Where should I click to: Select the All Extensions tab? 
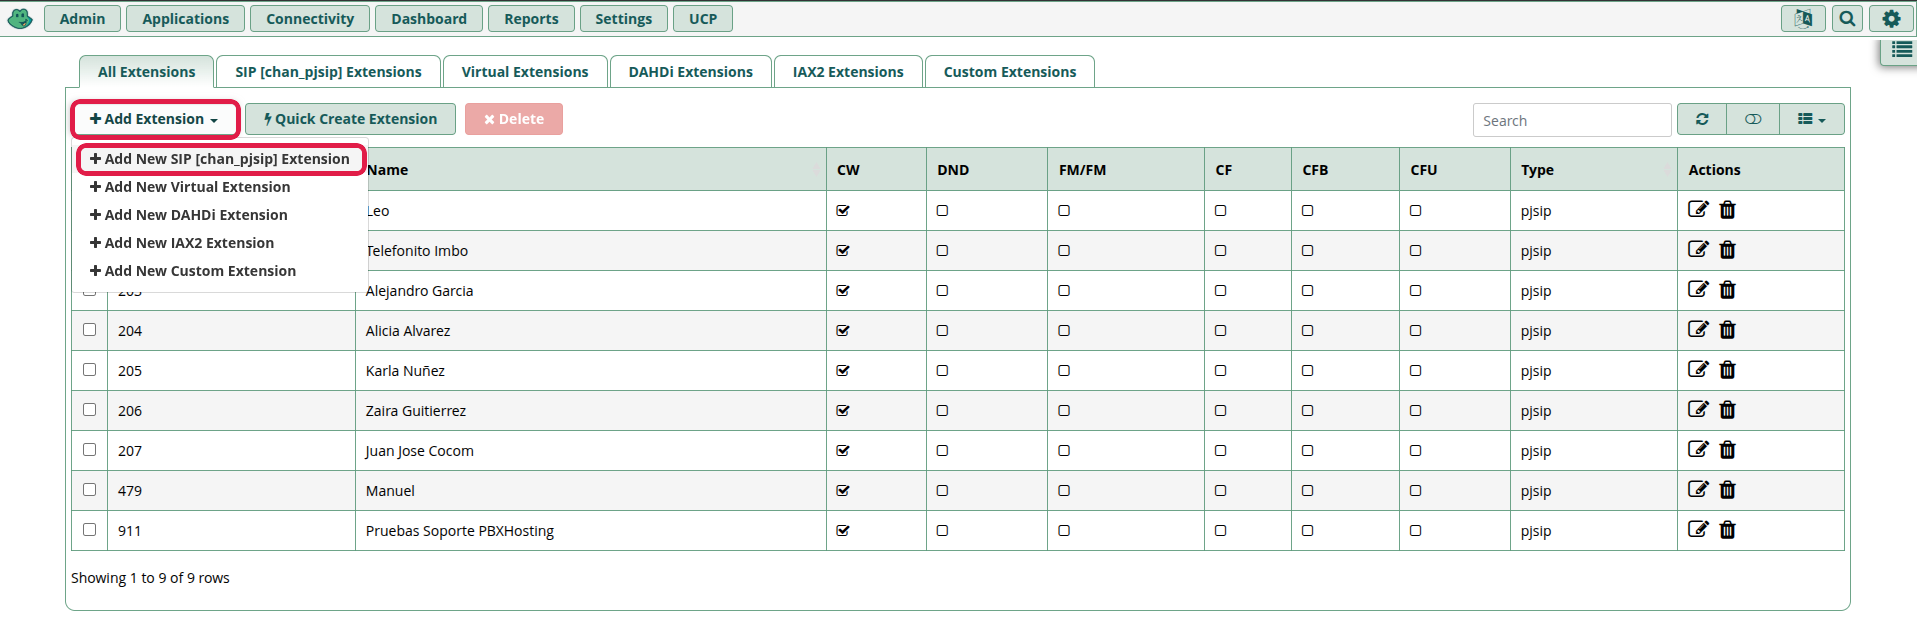(147, 72)
